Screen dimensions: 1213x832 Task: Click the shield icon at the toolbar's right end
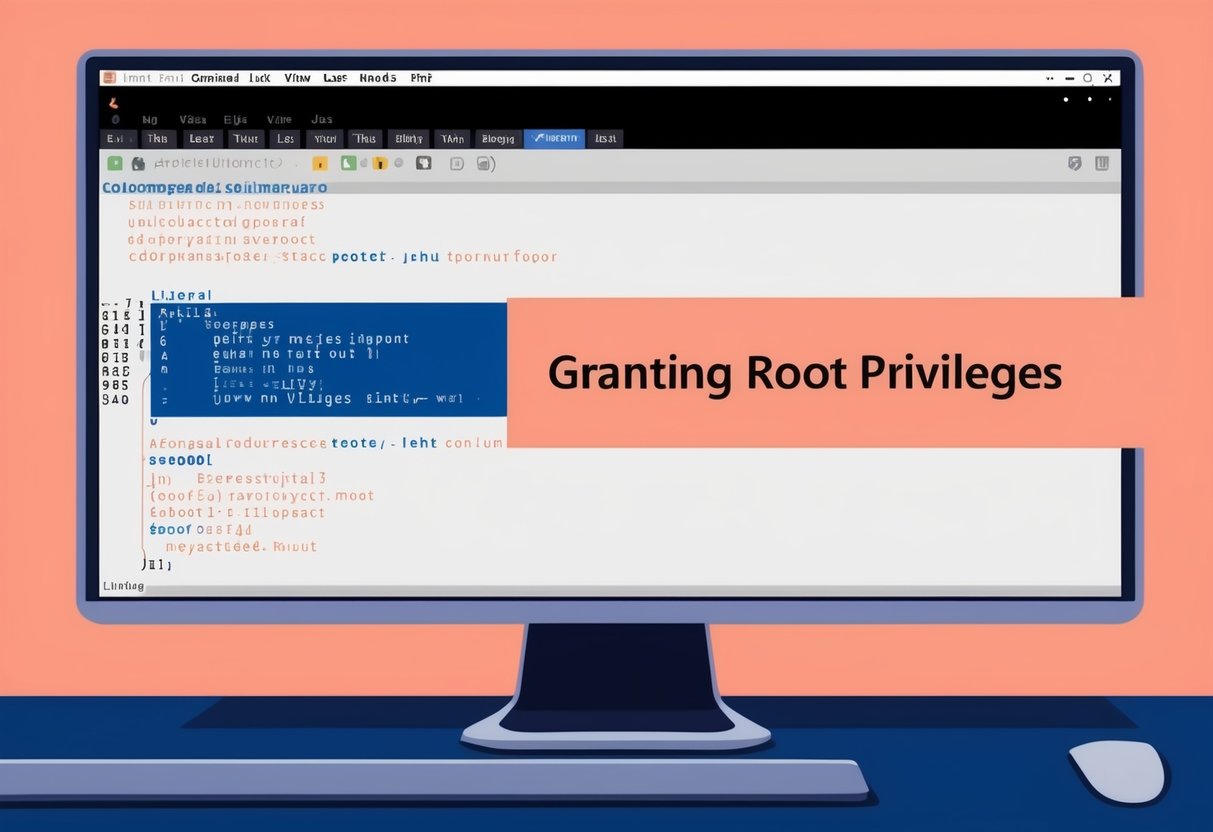(x=1075, y=163)
